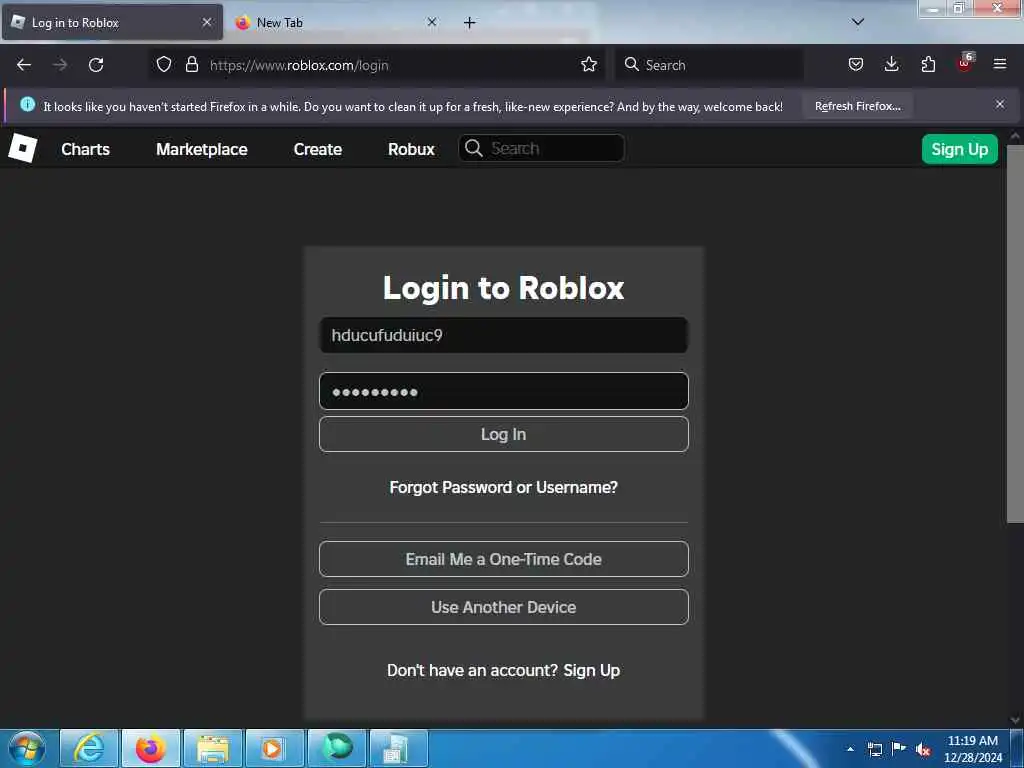This screenshot has width=1024, height=768.
Task: Click the Login to Roblox heading
Action: [504, 288]
